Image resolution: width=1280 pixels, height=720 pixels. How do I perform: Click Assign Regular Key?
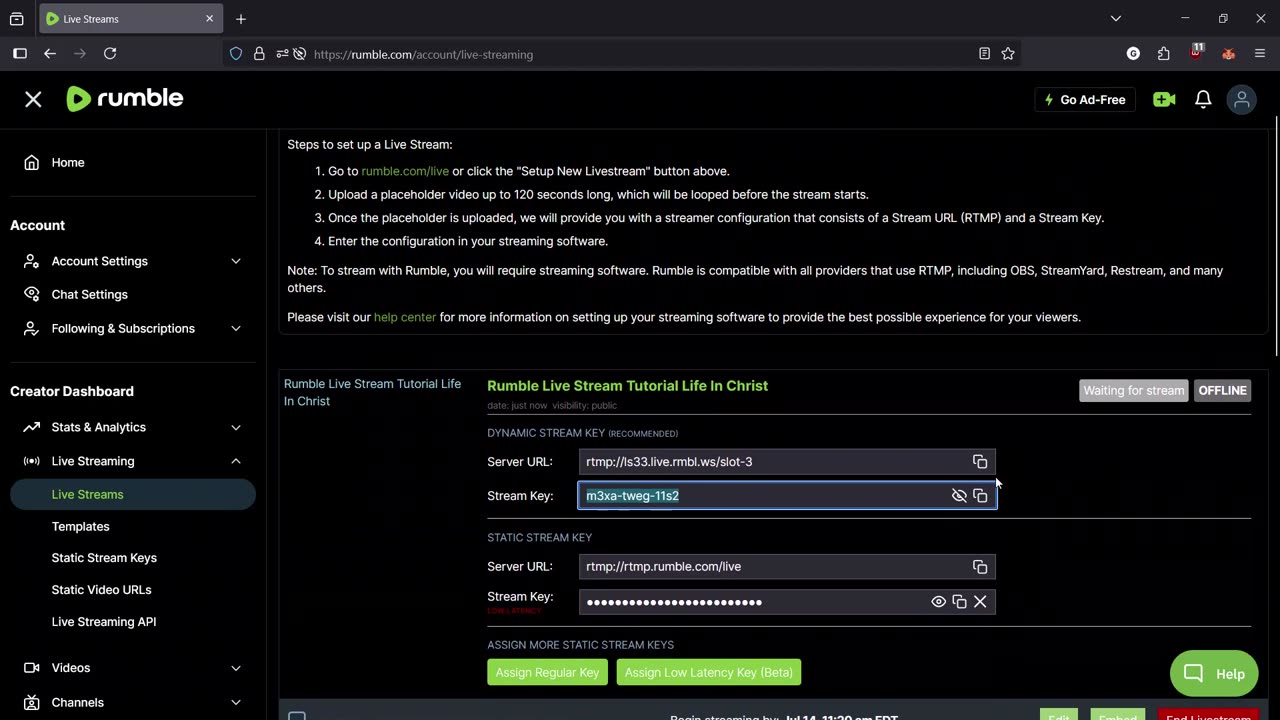coord(547,672)
